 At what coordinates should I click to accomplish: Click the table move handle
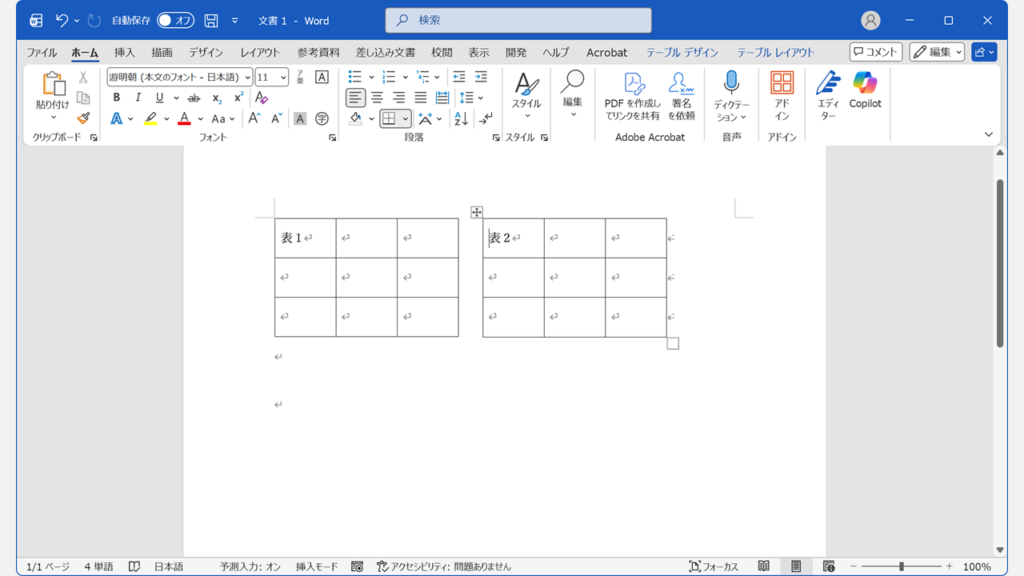tap(477, 212)
